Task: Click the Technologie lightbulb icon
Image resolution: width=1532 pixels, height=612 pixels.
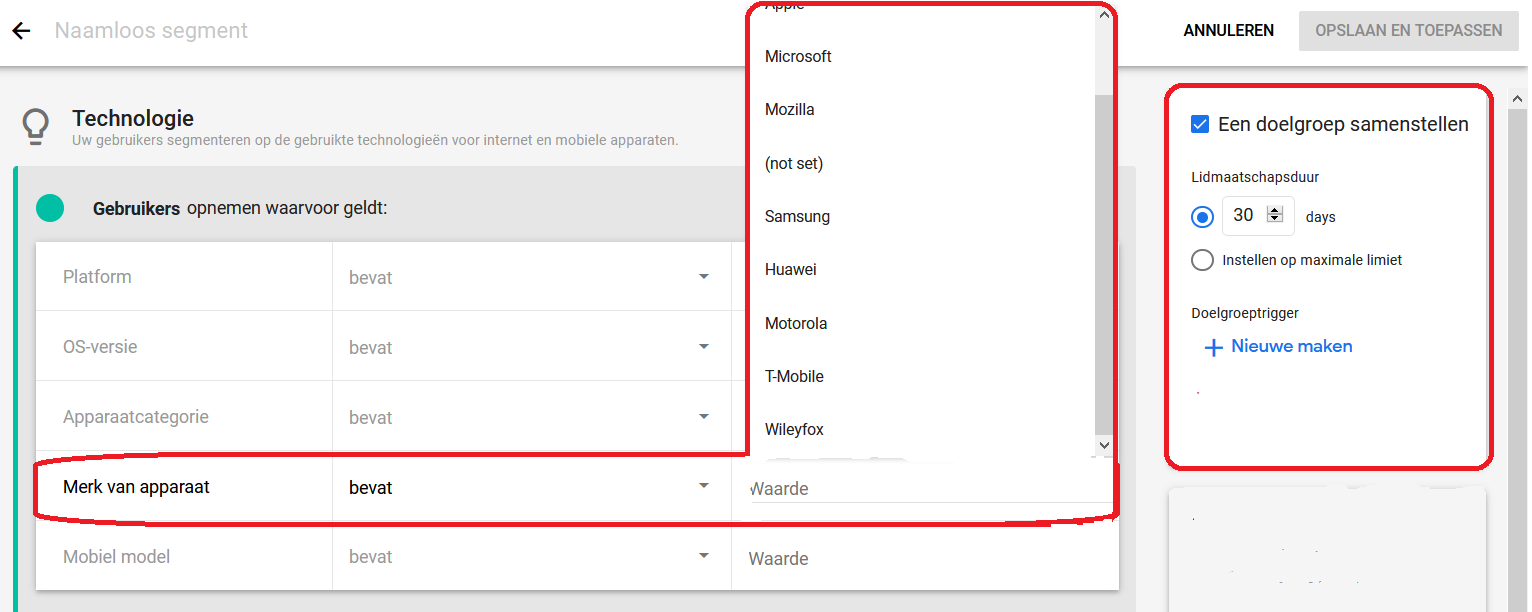Action: point(36,127)
